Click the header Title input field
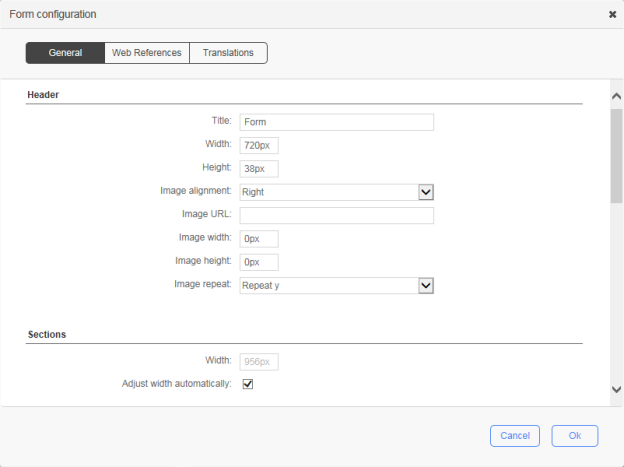 [x=336, y=122]
